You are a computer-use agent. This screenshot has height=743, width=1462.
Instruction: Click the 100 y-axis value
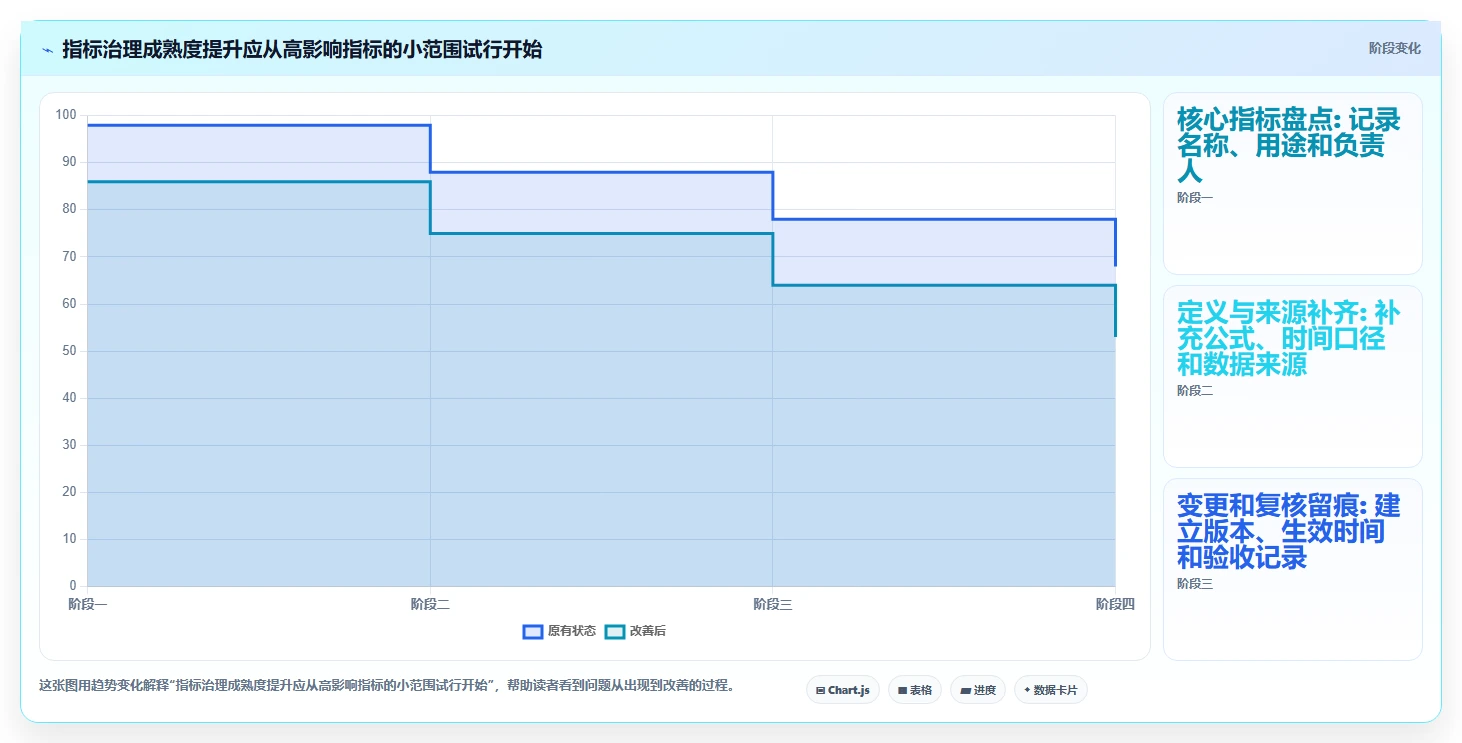(66, 115)
